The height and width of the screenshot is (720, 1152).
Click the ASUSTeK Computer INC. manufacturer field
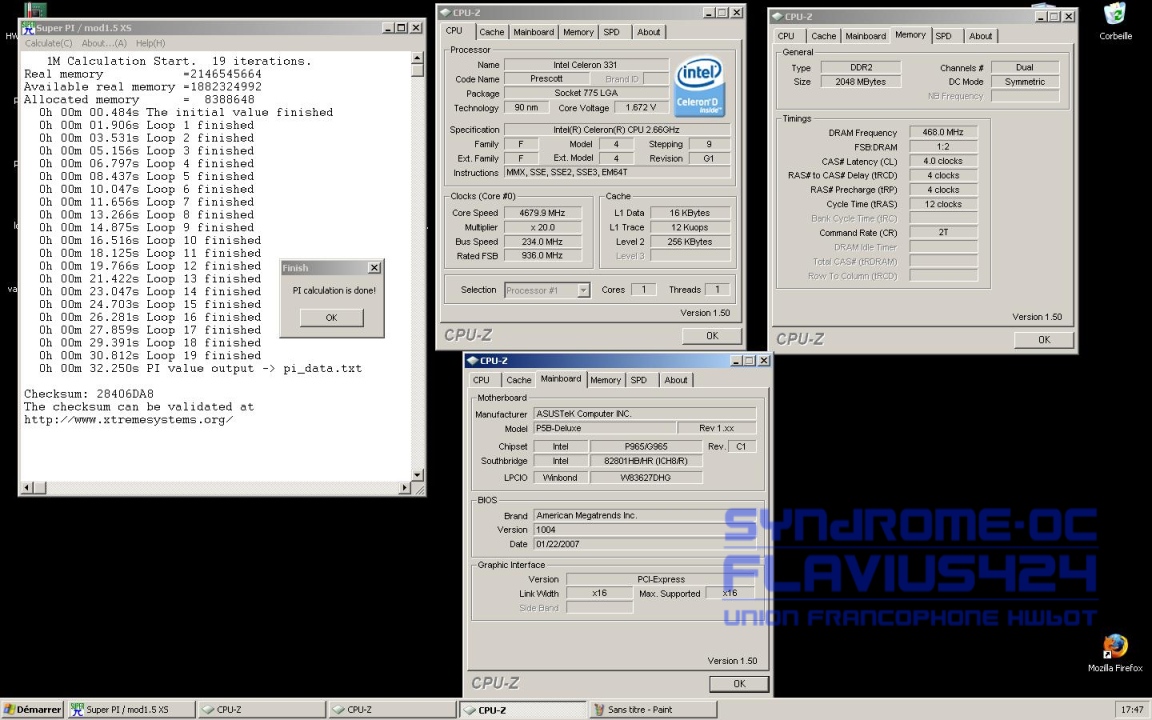pos(644,414)
